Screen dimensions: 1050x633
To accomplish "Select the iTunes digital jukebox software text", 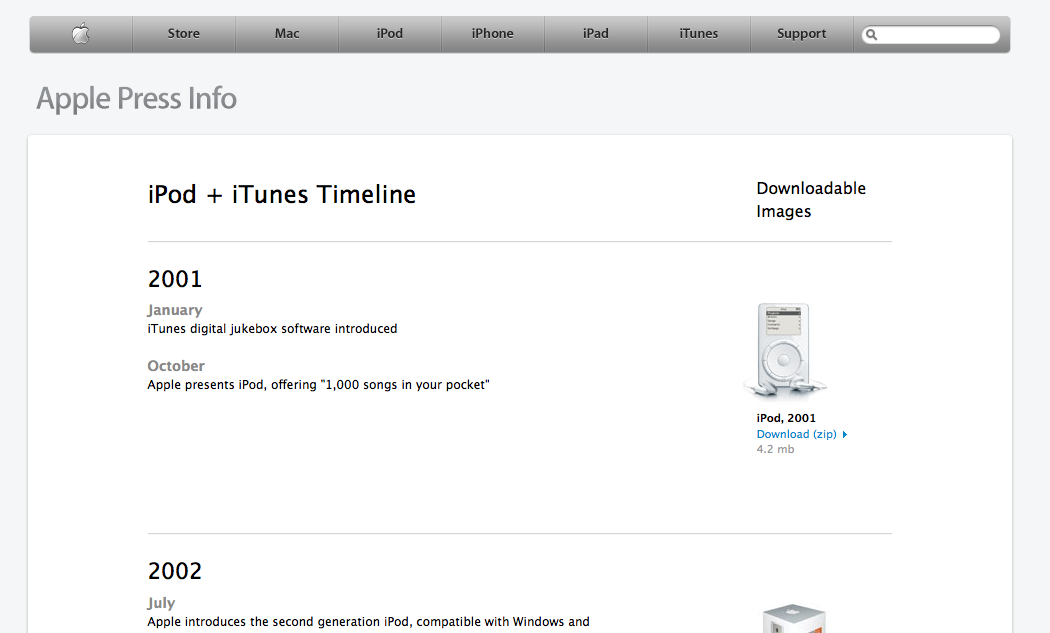I will click(273, 329).
